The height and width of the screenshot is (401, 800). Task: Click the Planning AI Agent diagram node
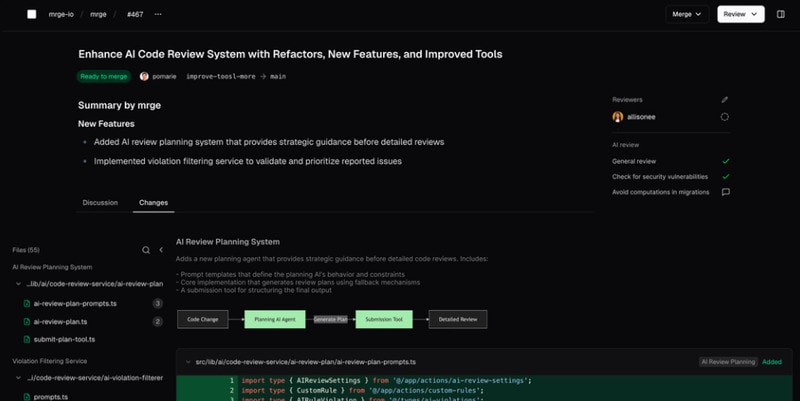click(274, 320)
